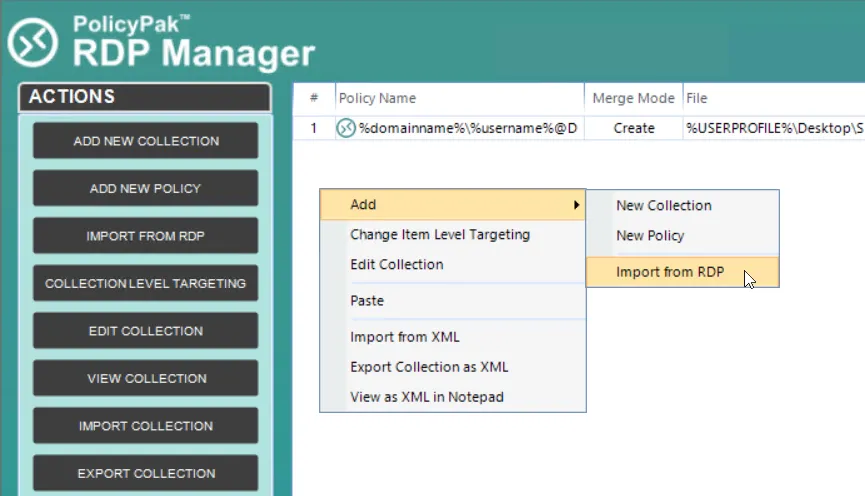865x496 pixels.
Task: Choose Change Item Level Targeting
Action: [x=452, y=234]
